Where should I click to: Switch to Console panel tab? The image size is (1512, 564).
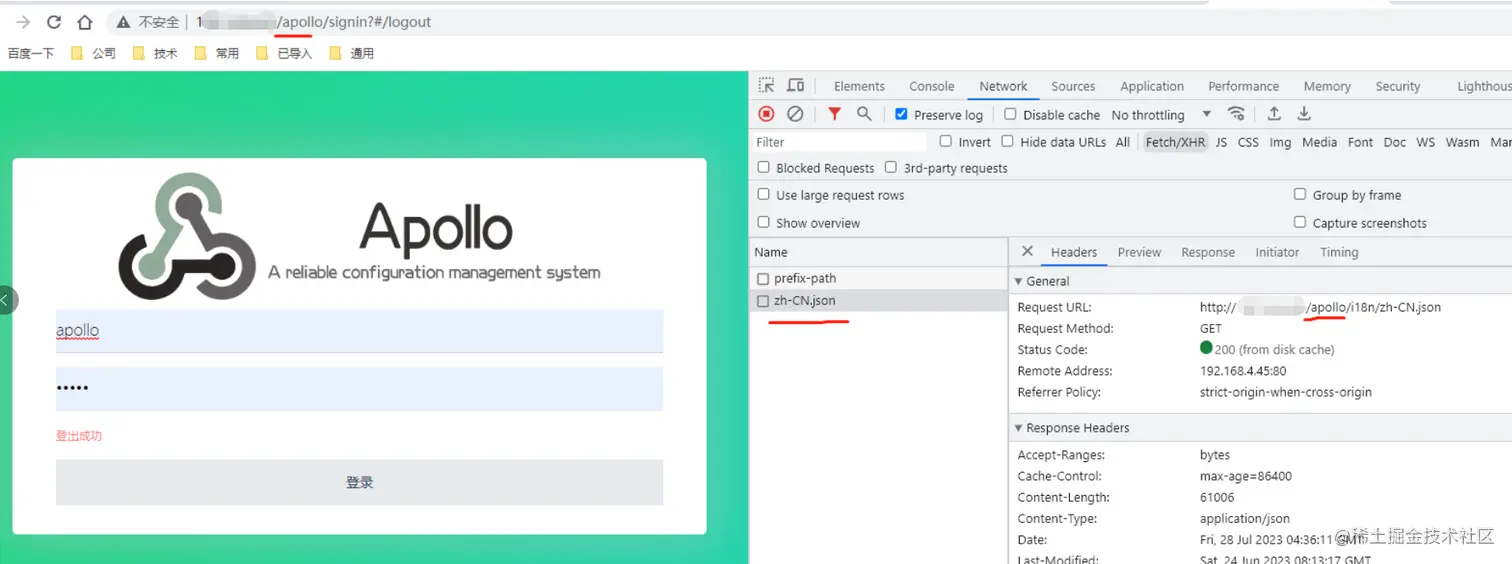point(931,87)
